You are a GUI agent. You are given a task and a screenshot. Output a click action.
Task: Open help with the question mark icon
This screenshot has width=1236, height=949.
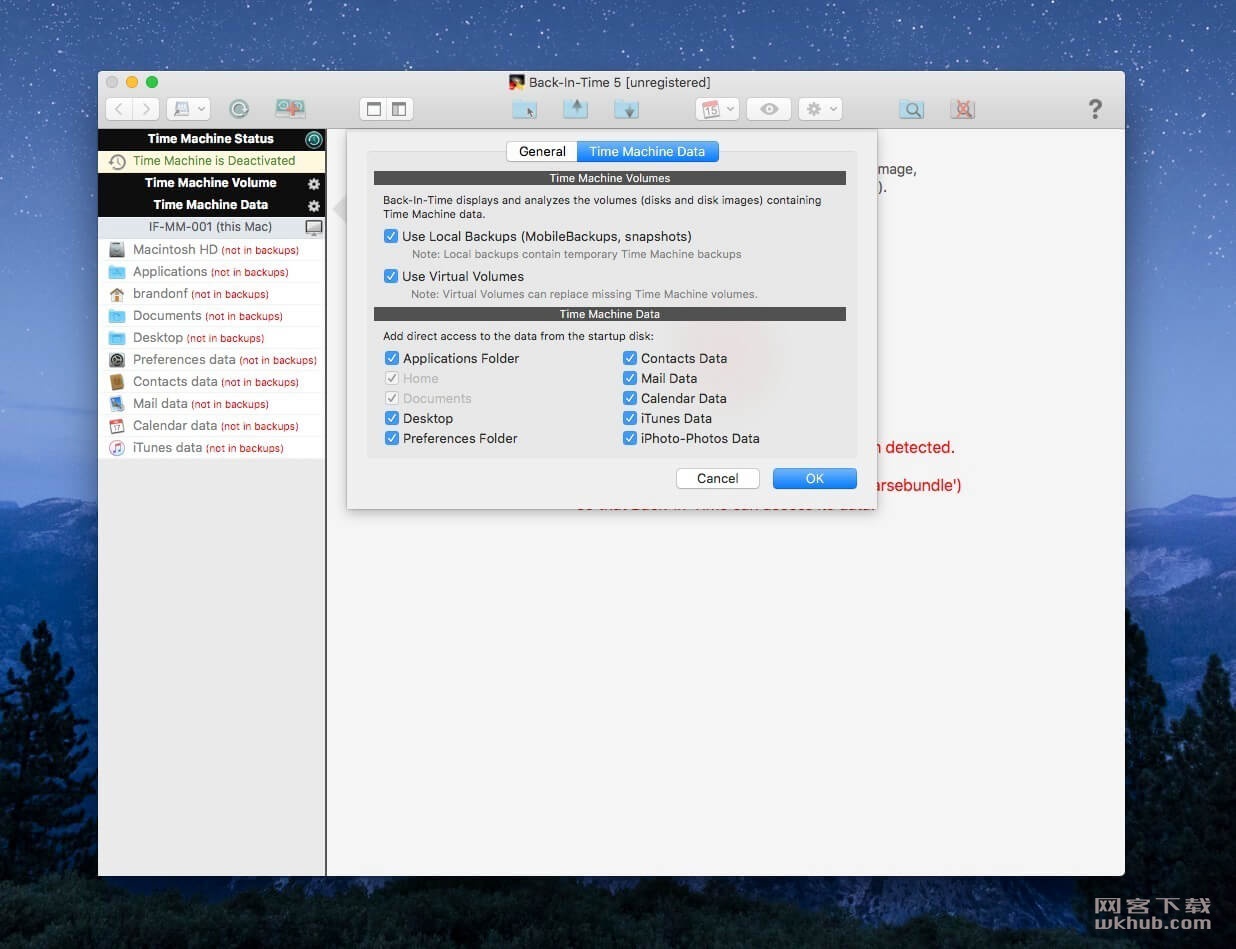pyautogui.click(x=1095, y=109)
